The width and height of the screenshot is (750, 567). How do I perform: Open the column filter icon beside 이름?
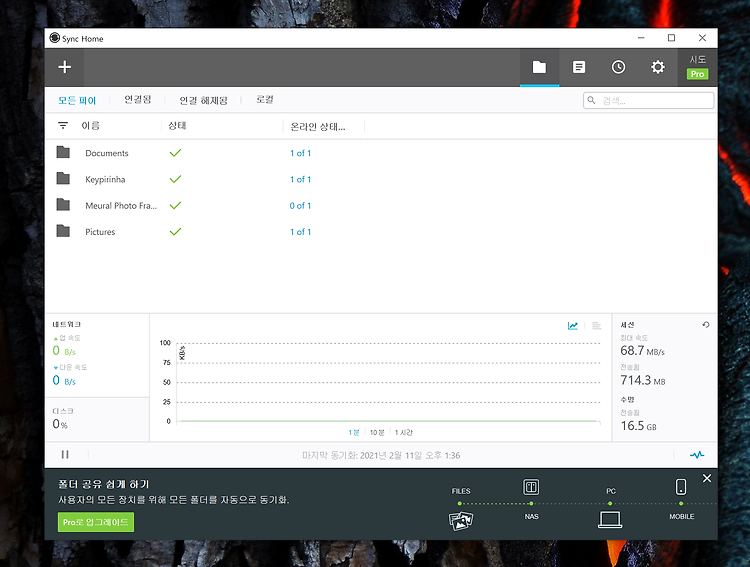pos(63,125)
